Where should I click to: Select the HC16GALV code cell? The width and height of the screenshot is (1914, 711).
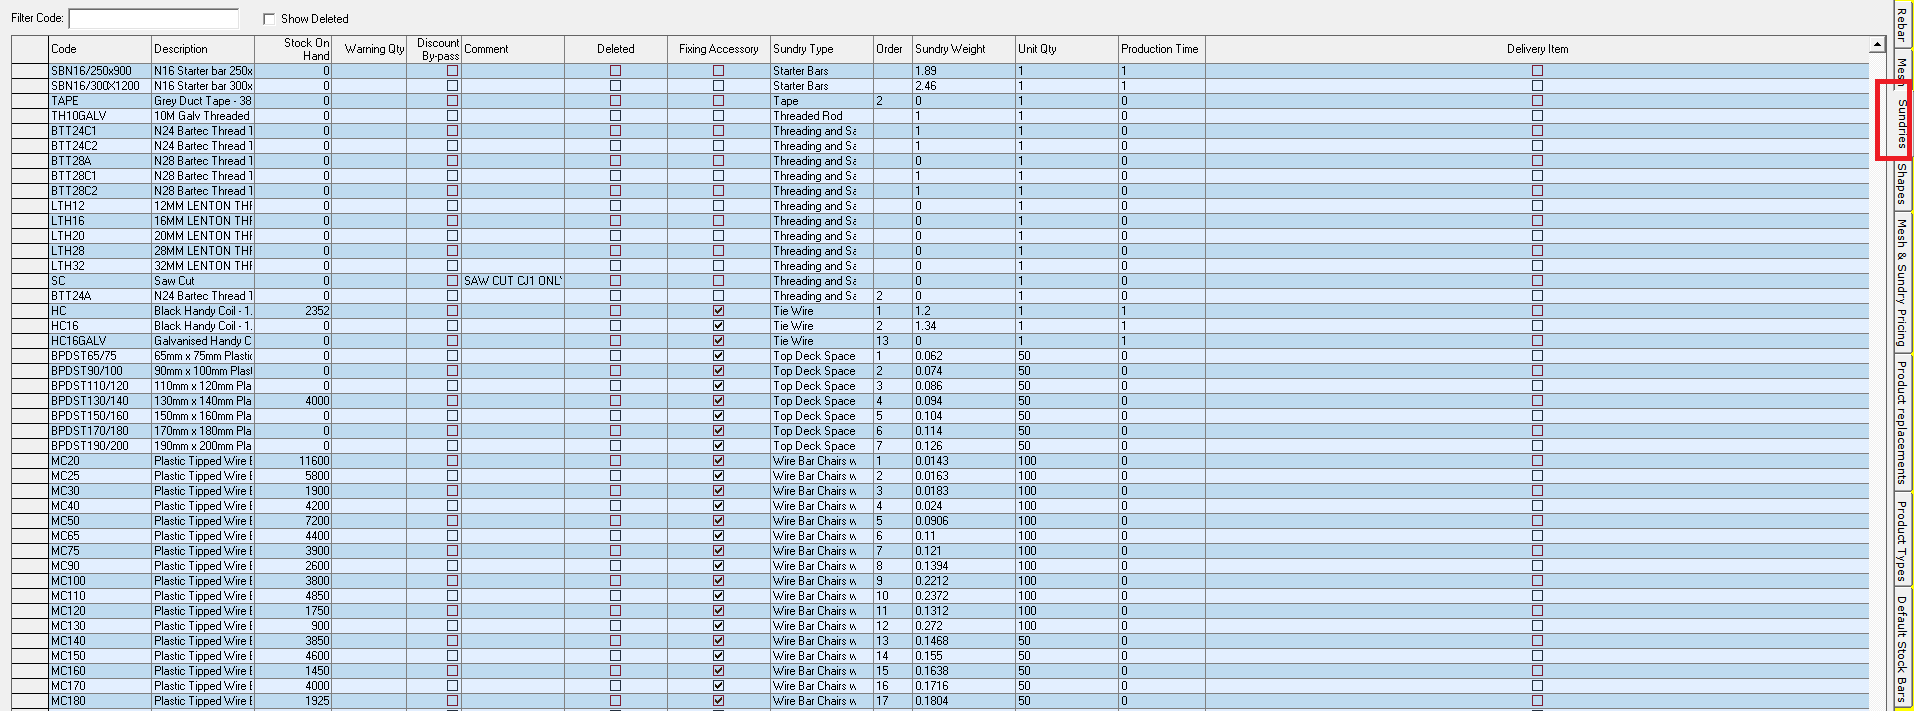(100, 341)
